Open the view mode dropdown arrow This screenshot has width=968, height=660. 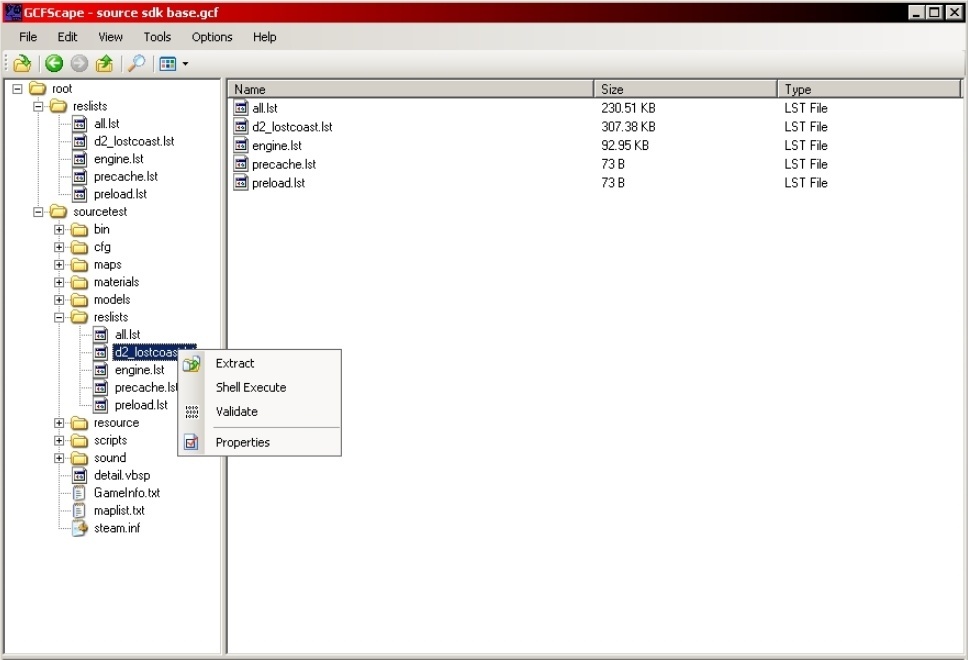pyautogui.click(x=185, y=64)
